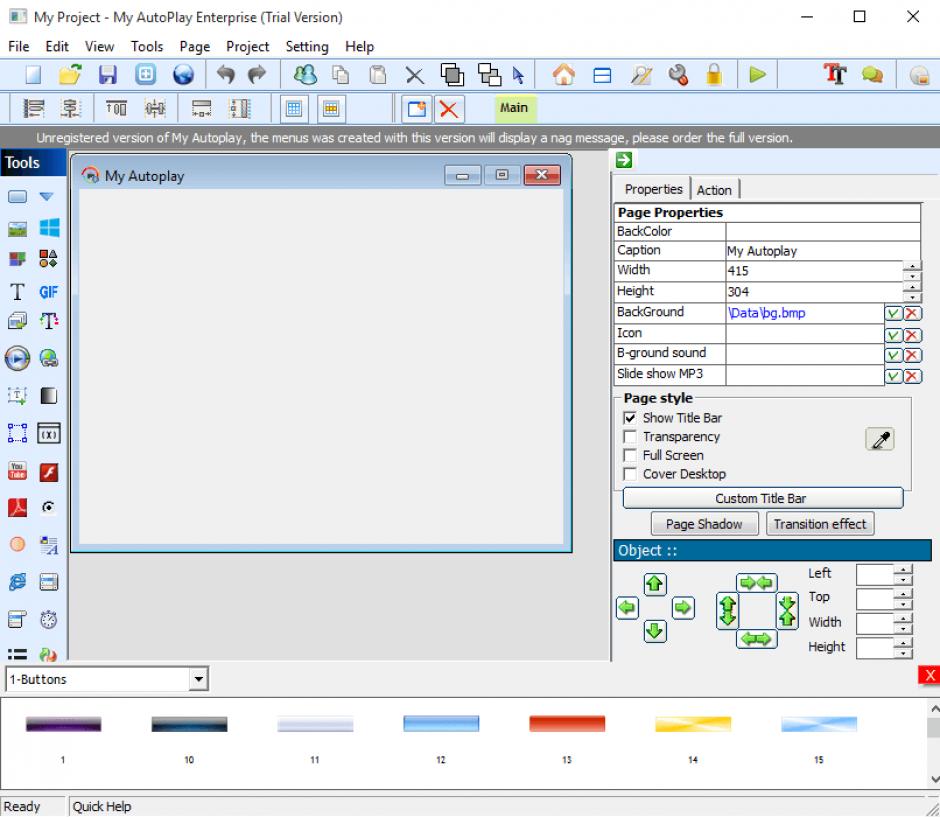This screenshot has height=817, width=940.
Task: Select the YouTube video tool
Action: click(x=17, y=471)
